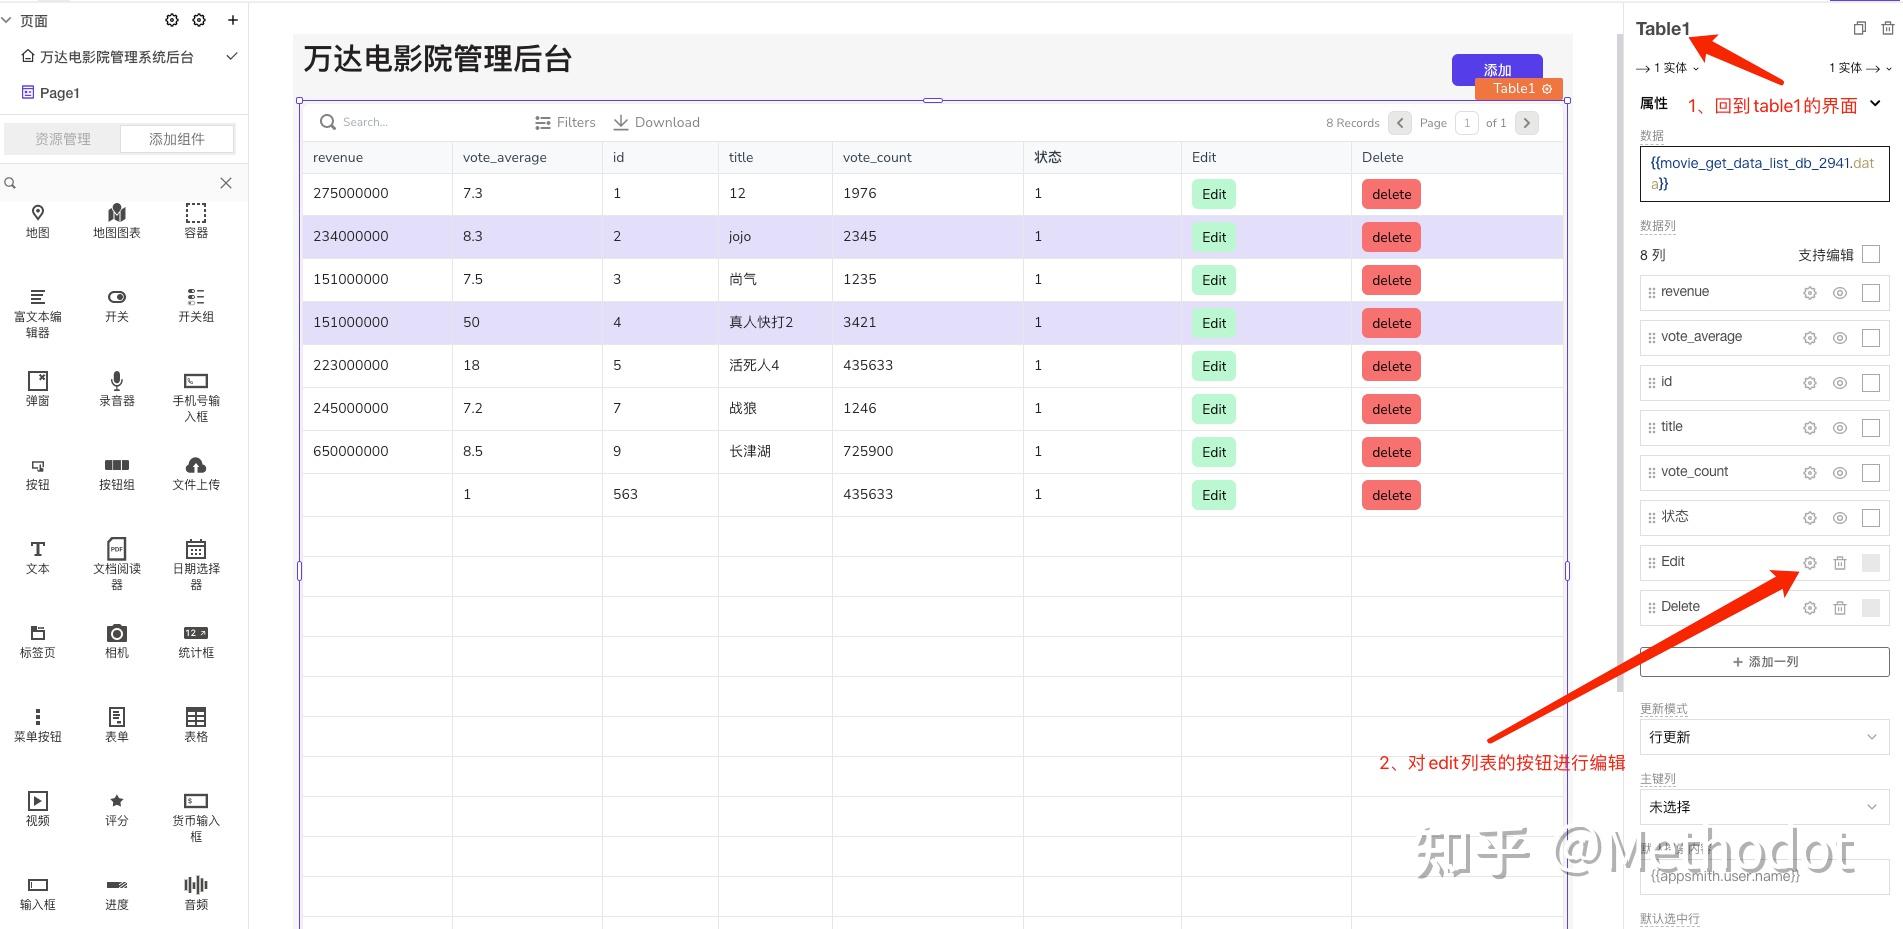Enable editing for id column
The image size is (1903, 929).
(1871, 383)
